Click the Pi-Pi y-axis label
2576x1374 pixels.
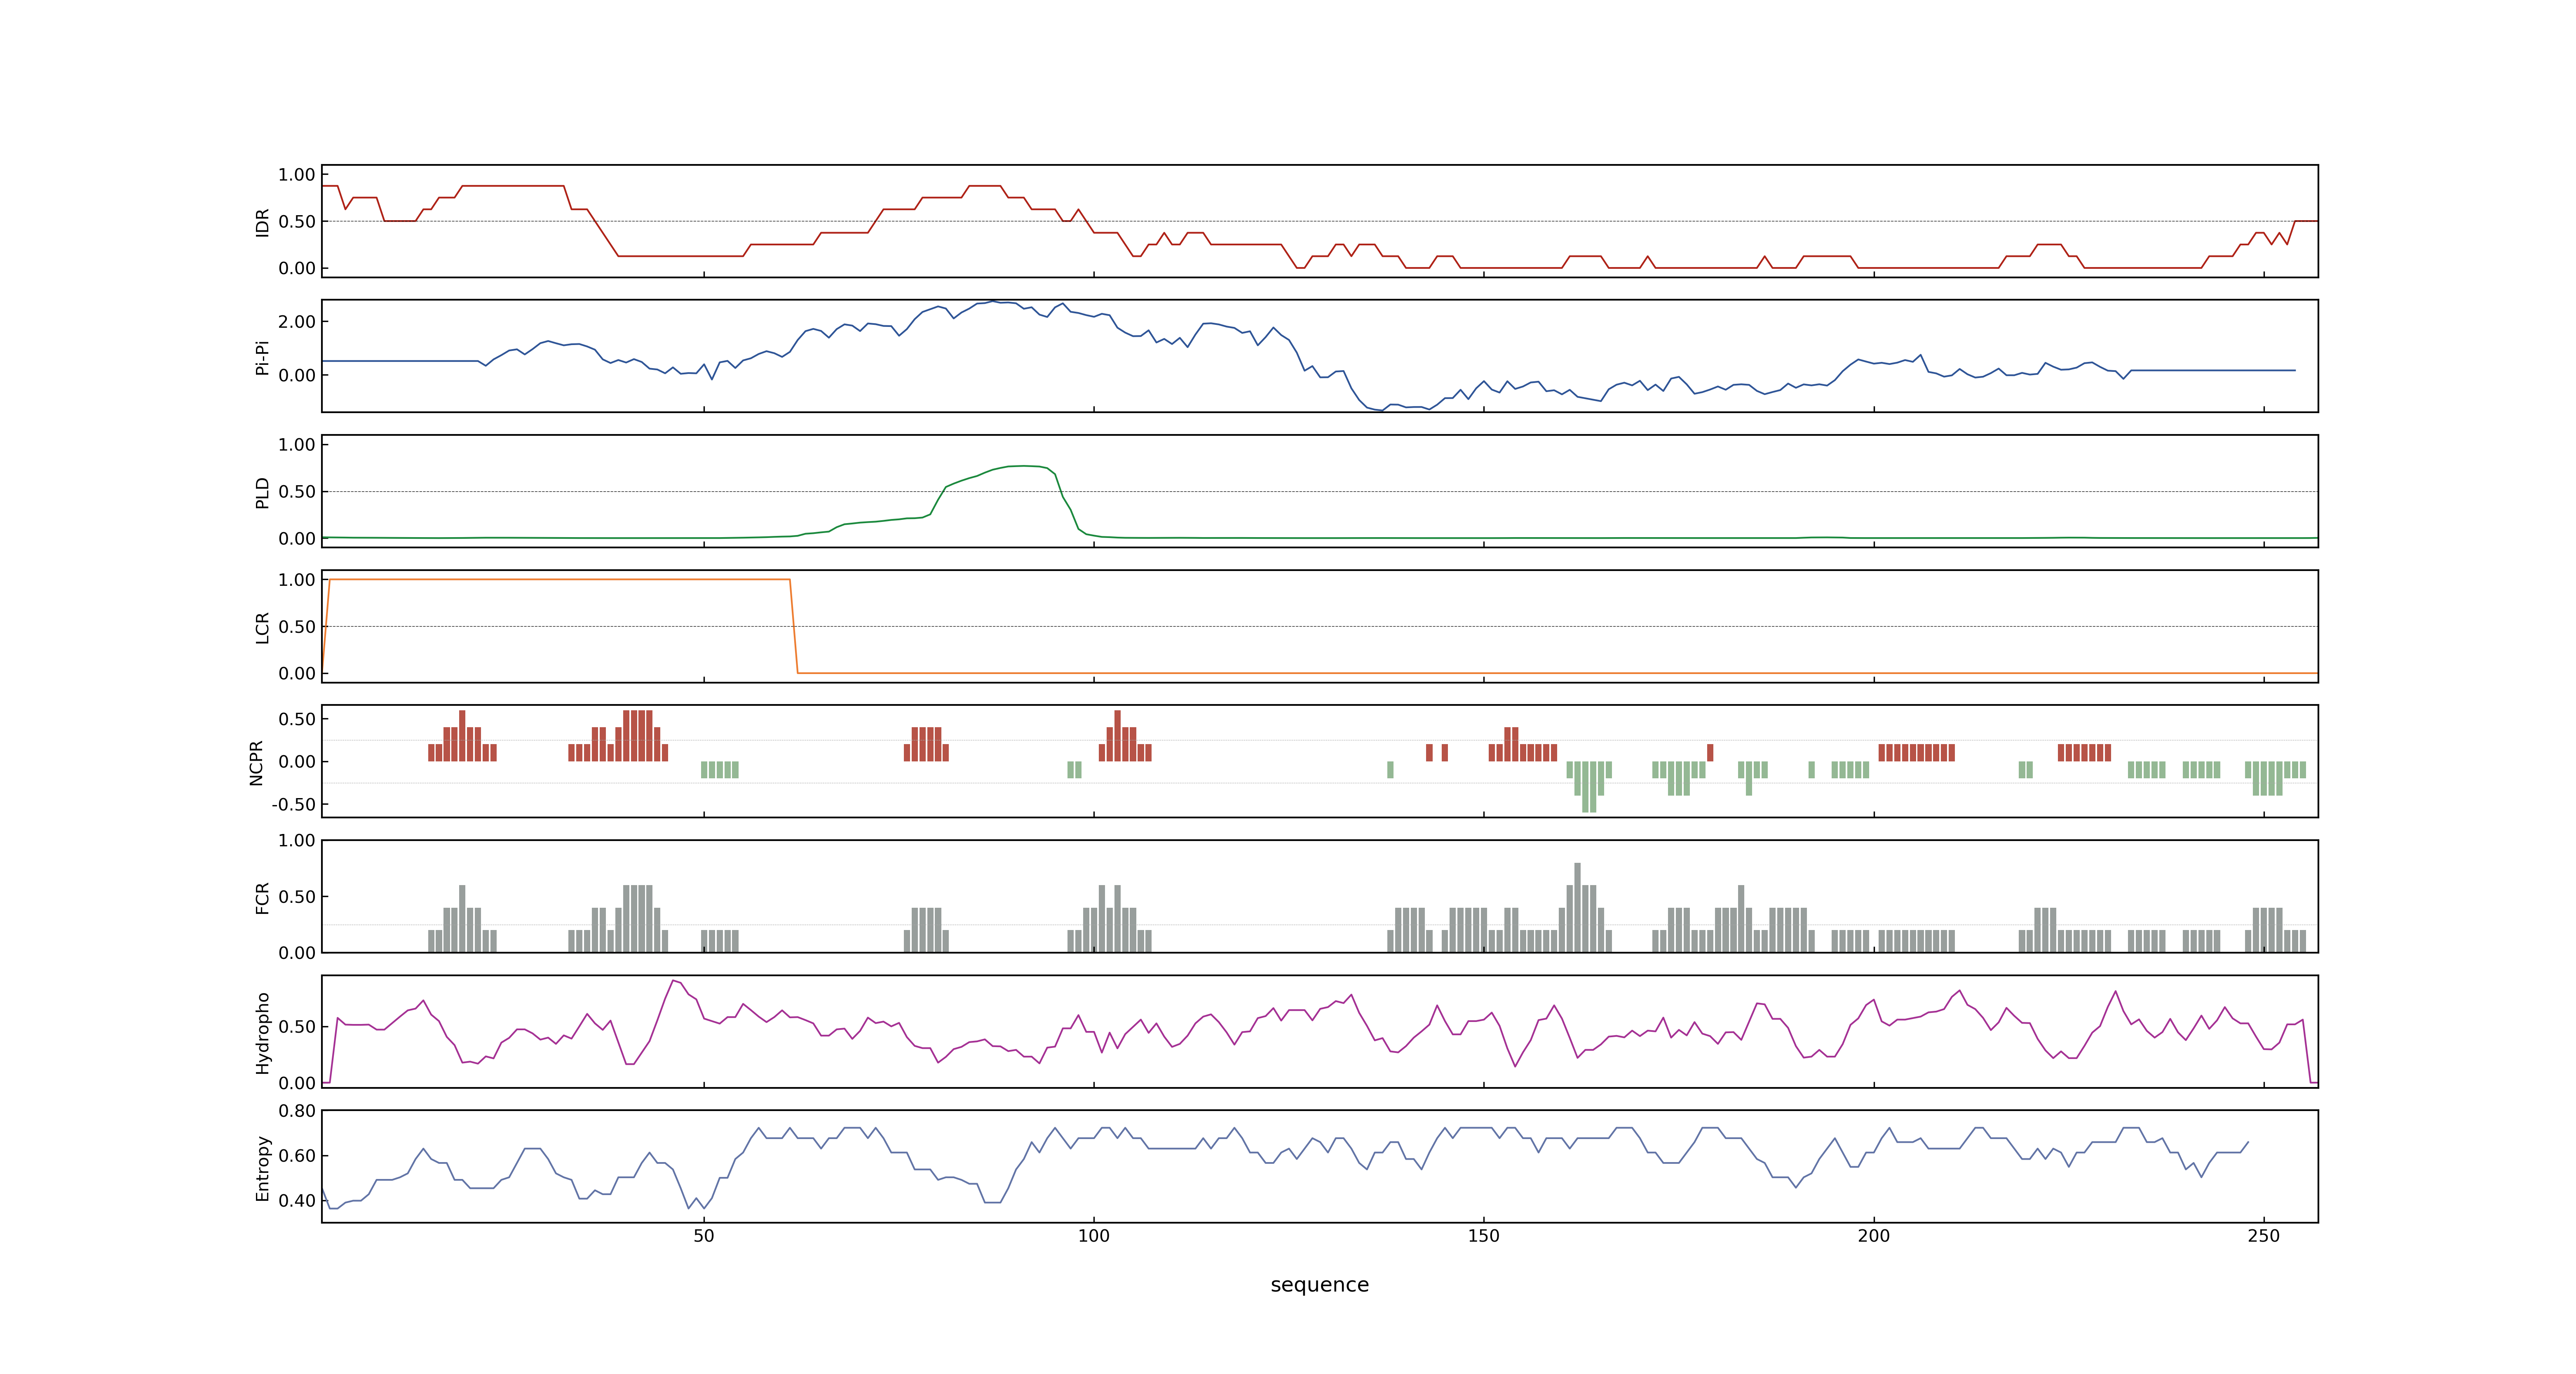(262, 357)
